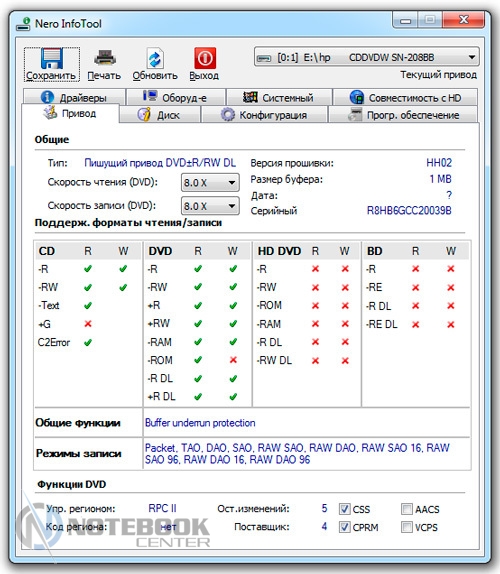Click the Печать button label
The width and height of the screenshot is (500, 574).
(x=104, y=75)
